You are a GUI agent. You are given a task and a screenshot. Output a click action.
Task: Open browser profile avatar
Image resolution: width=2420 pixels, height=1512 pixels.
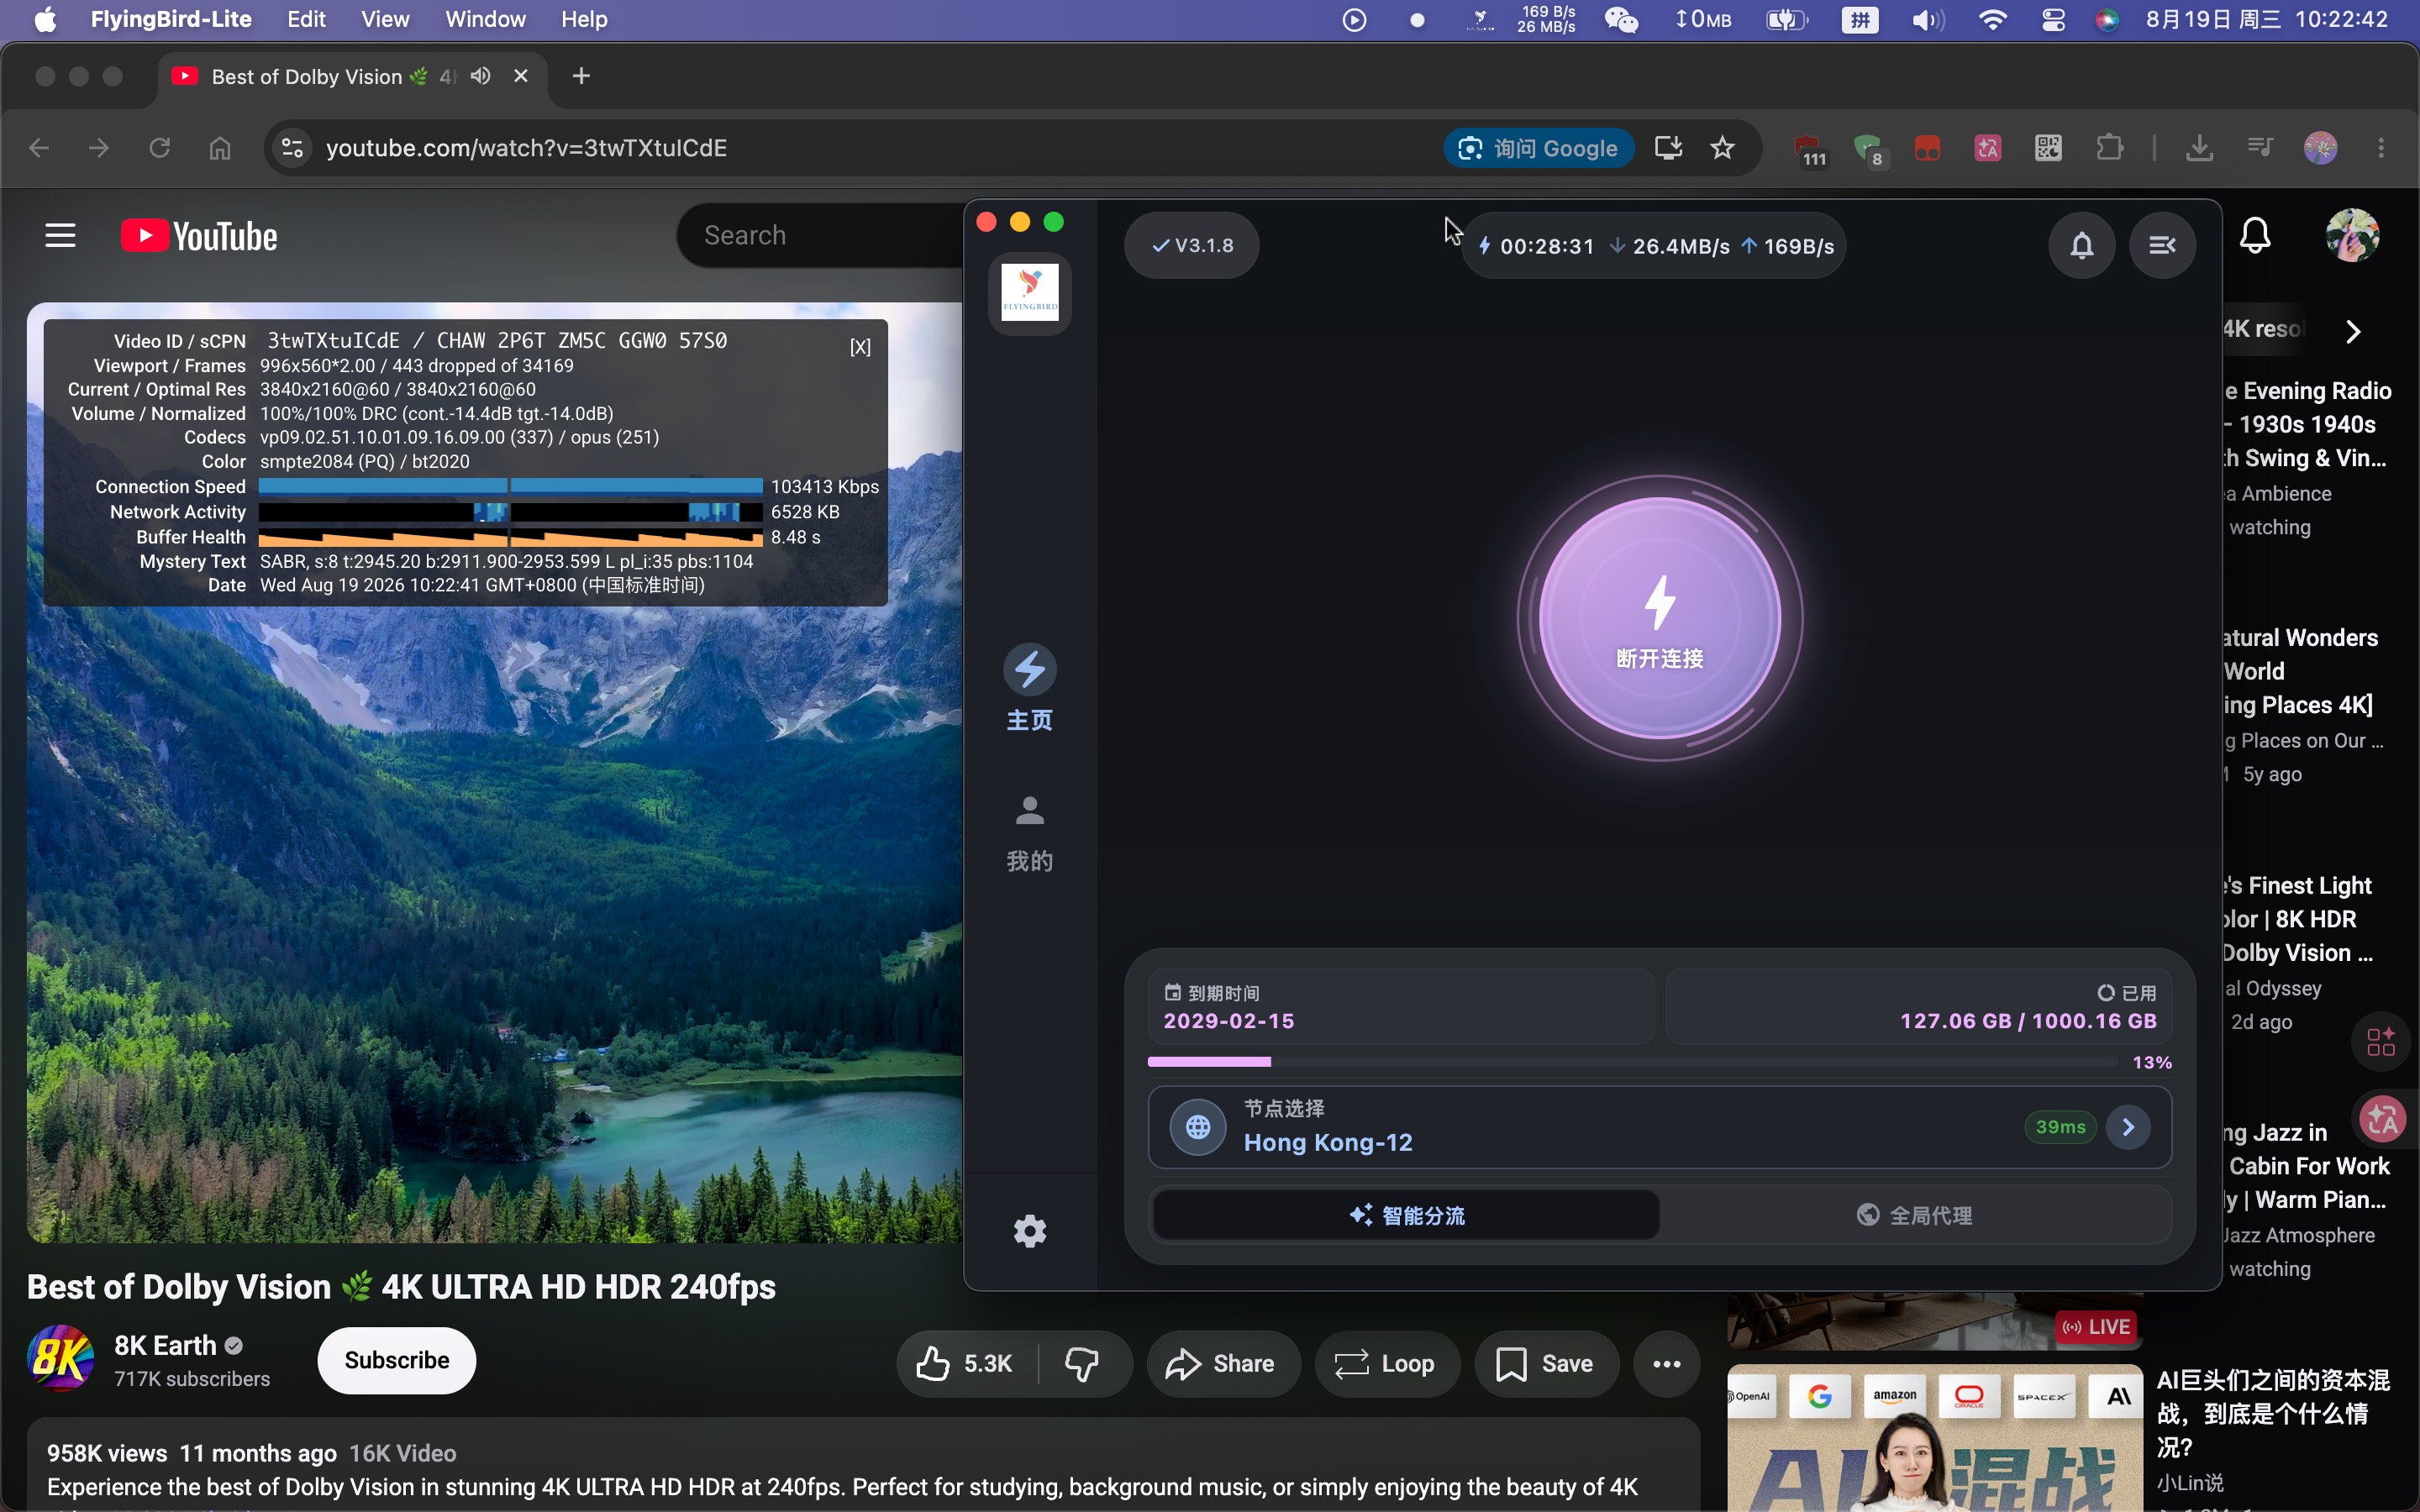tap(2320, 148)
